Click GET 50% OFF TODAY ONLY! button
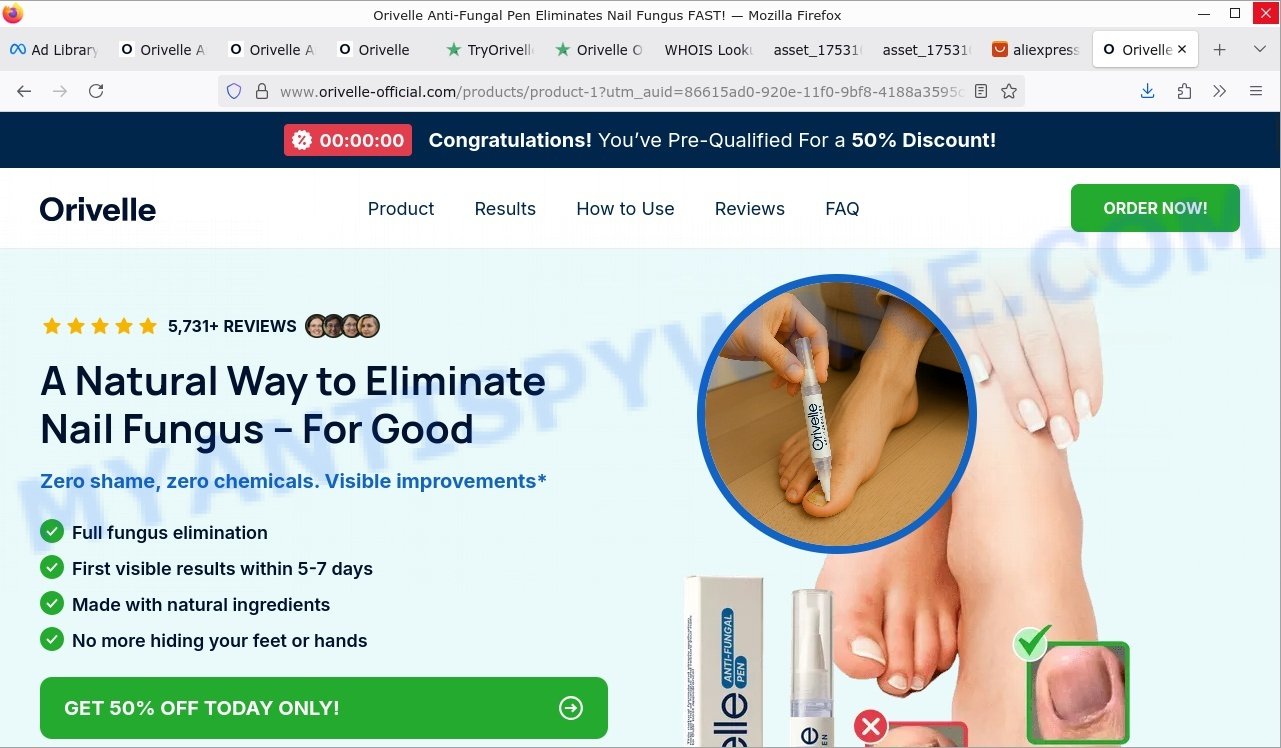1281x748 pixels. click(x=324, y=708)
